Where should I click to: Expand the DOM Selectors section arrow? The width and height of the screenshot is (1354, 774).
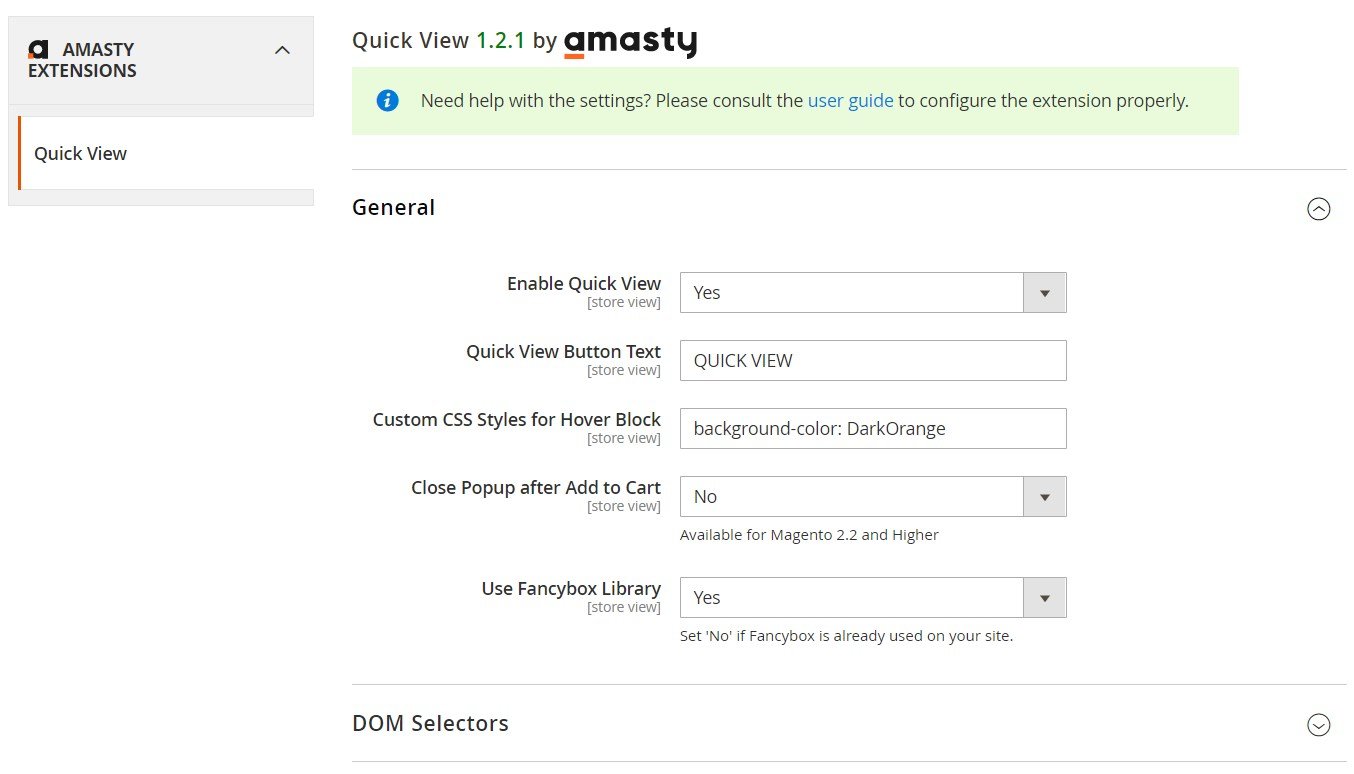tap(1319, 725)
